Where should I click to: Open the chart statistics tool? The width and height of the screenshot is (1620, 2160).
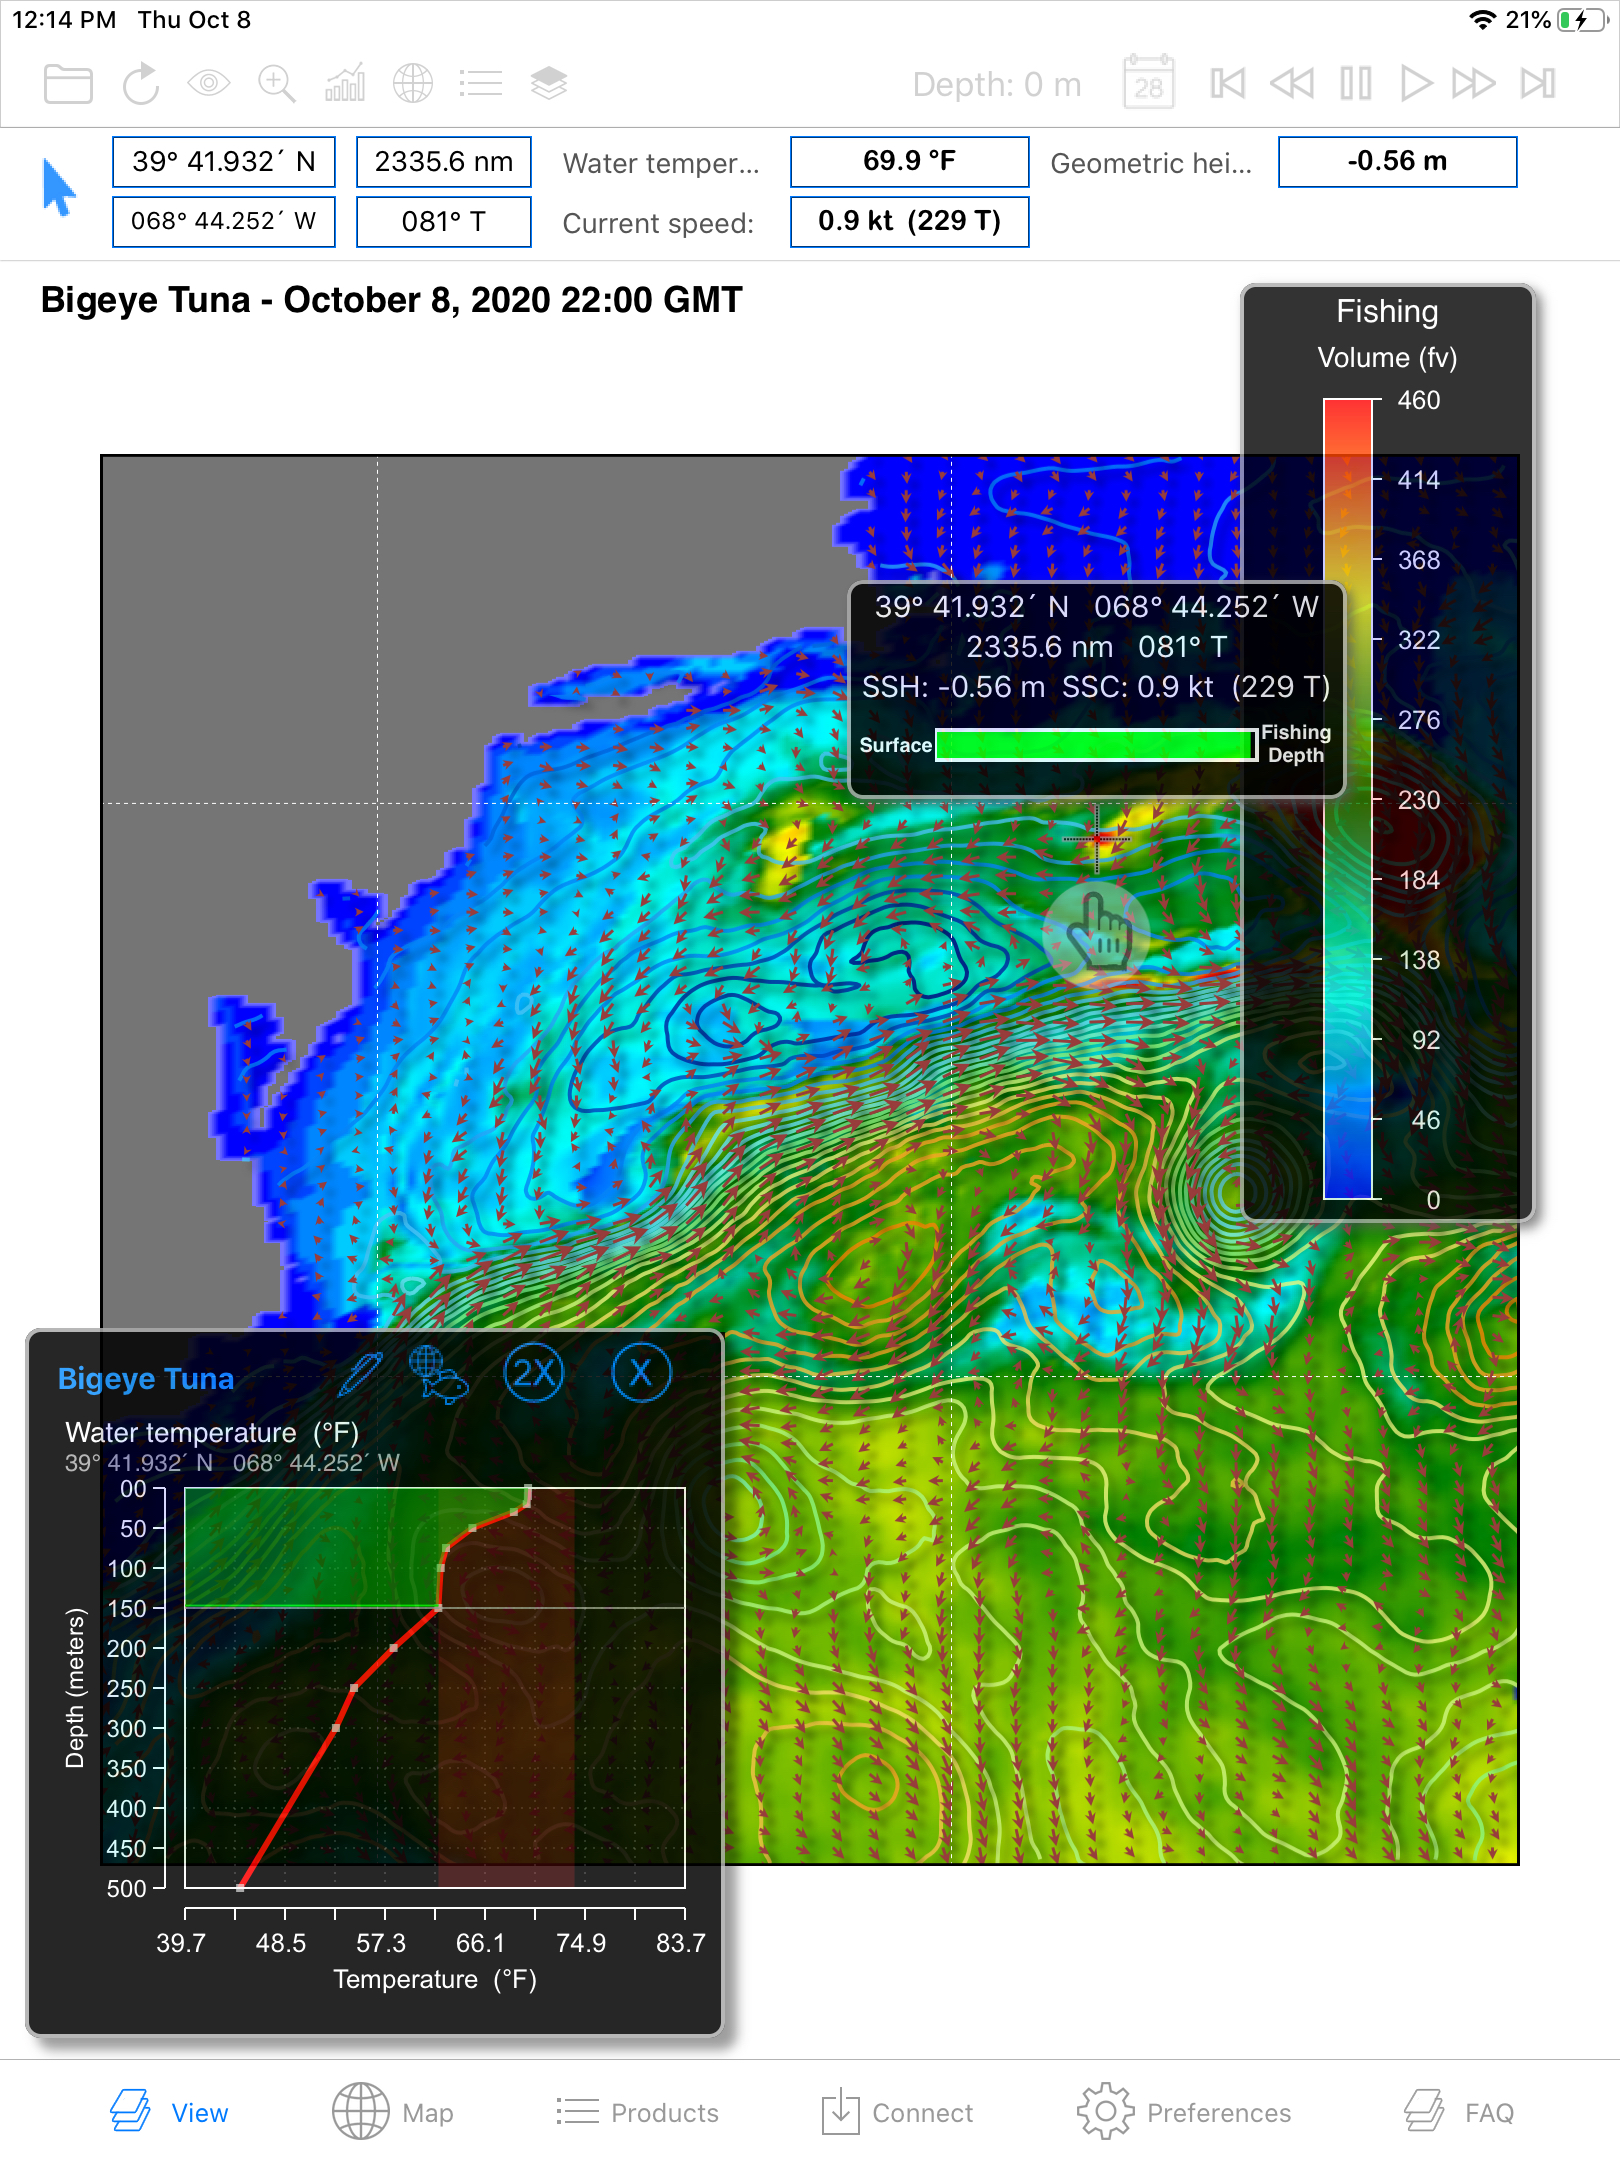click(344, 84)
